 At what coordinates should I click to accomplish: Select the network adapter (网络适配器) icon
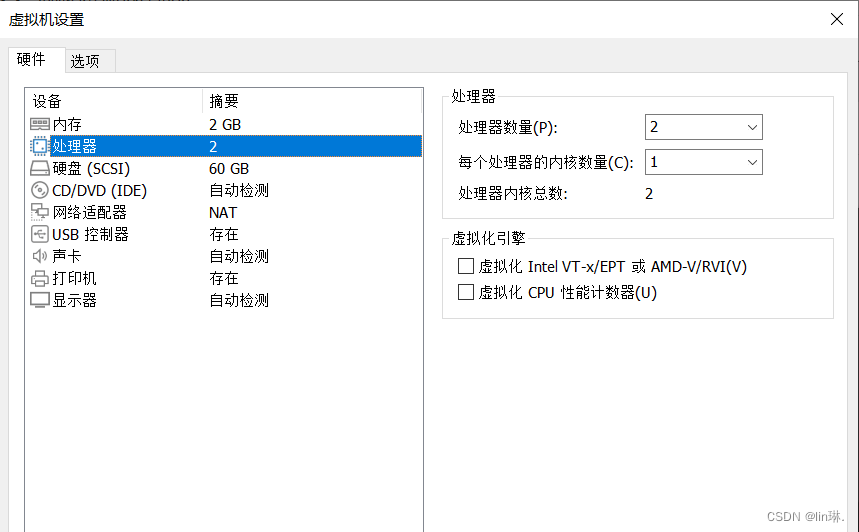[39, 212]
